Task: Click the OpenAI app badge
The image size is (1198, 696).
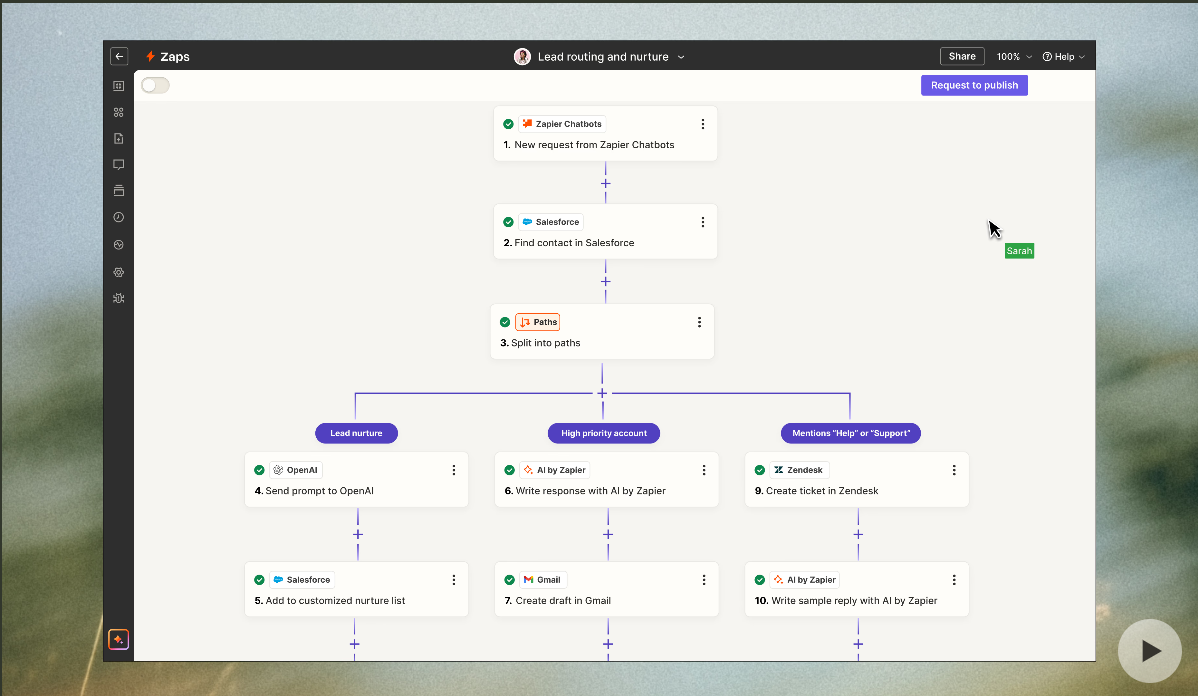Action: pos(296,470)
